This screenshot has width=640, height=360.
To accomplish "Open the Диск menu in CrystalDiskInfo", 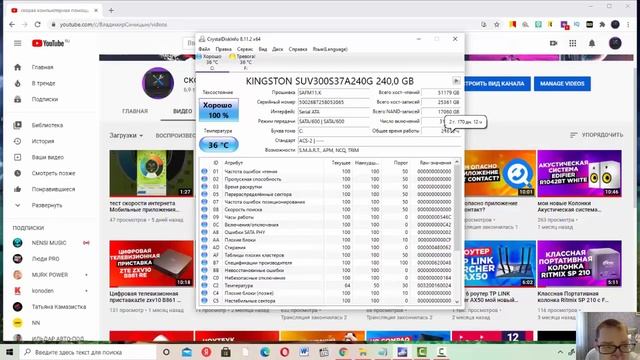I will point(278,49).
